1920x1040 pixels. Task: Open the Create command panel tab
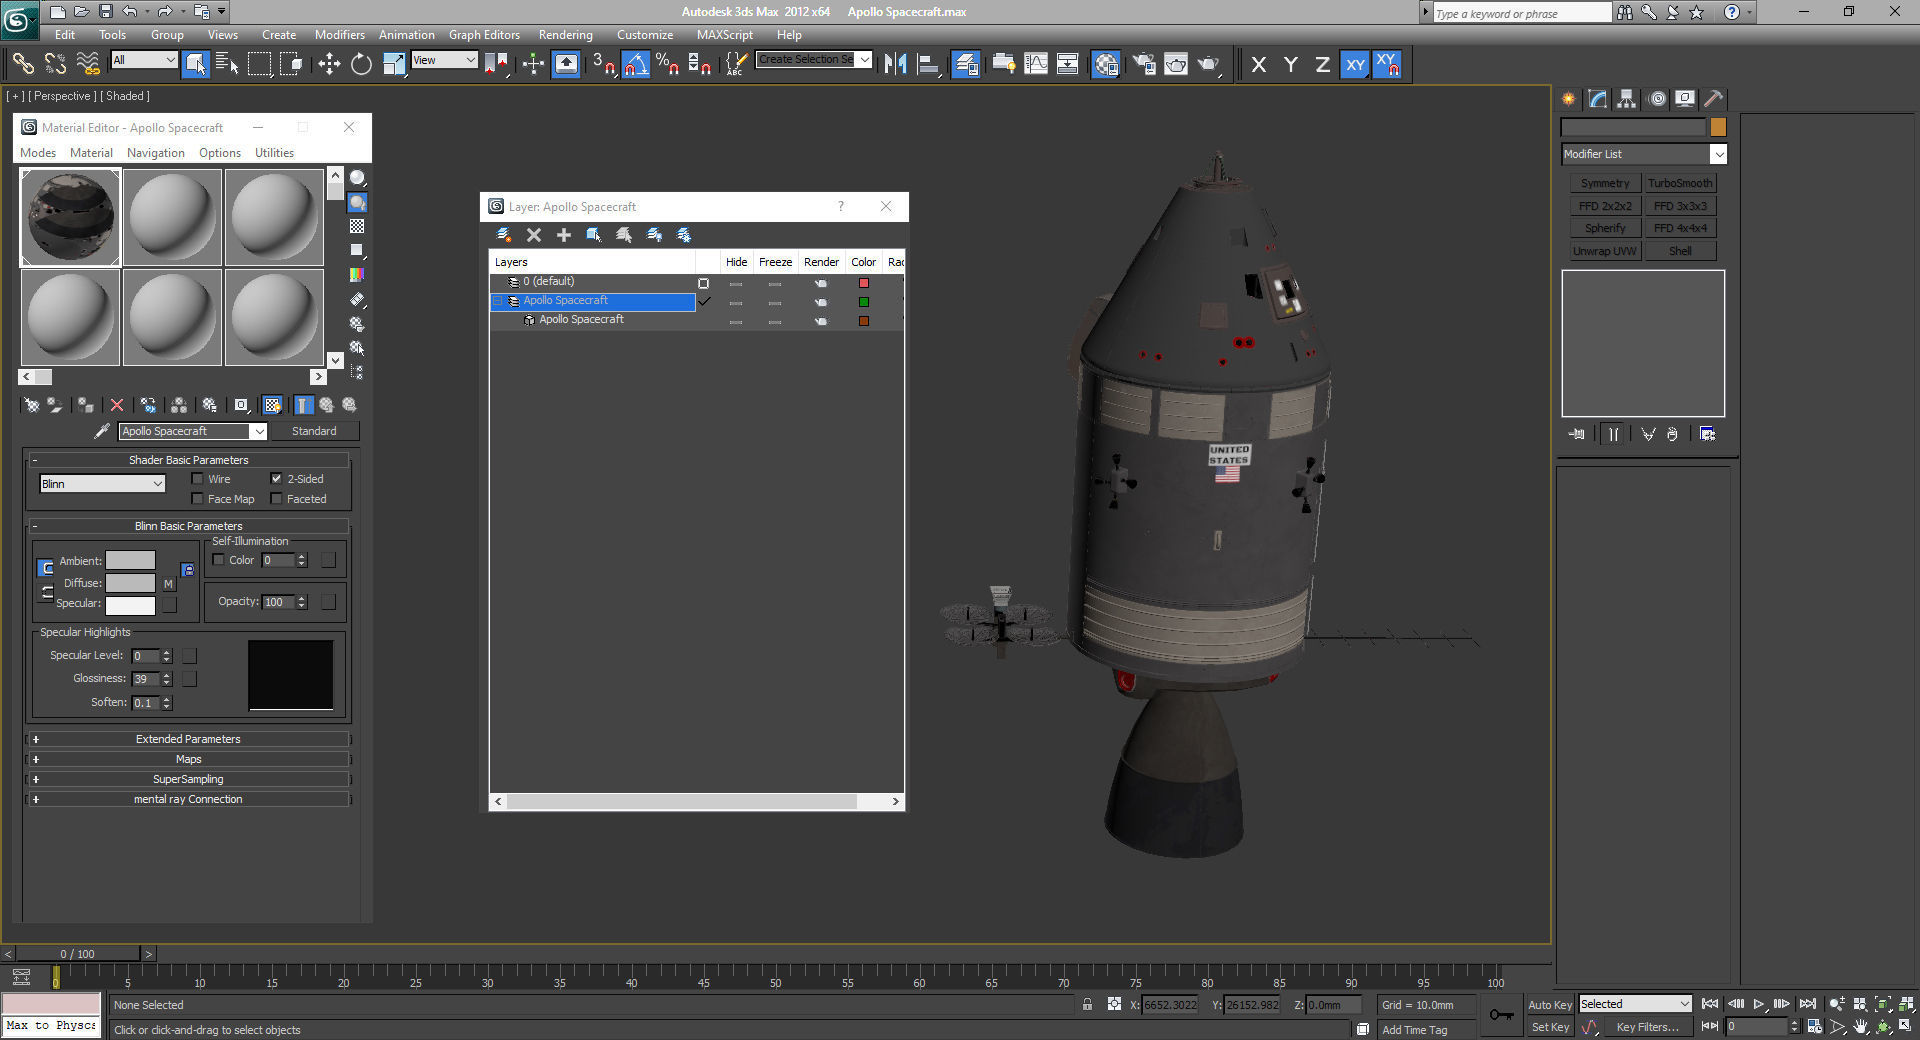click(1568, 98)
